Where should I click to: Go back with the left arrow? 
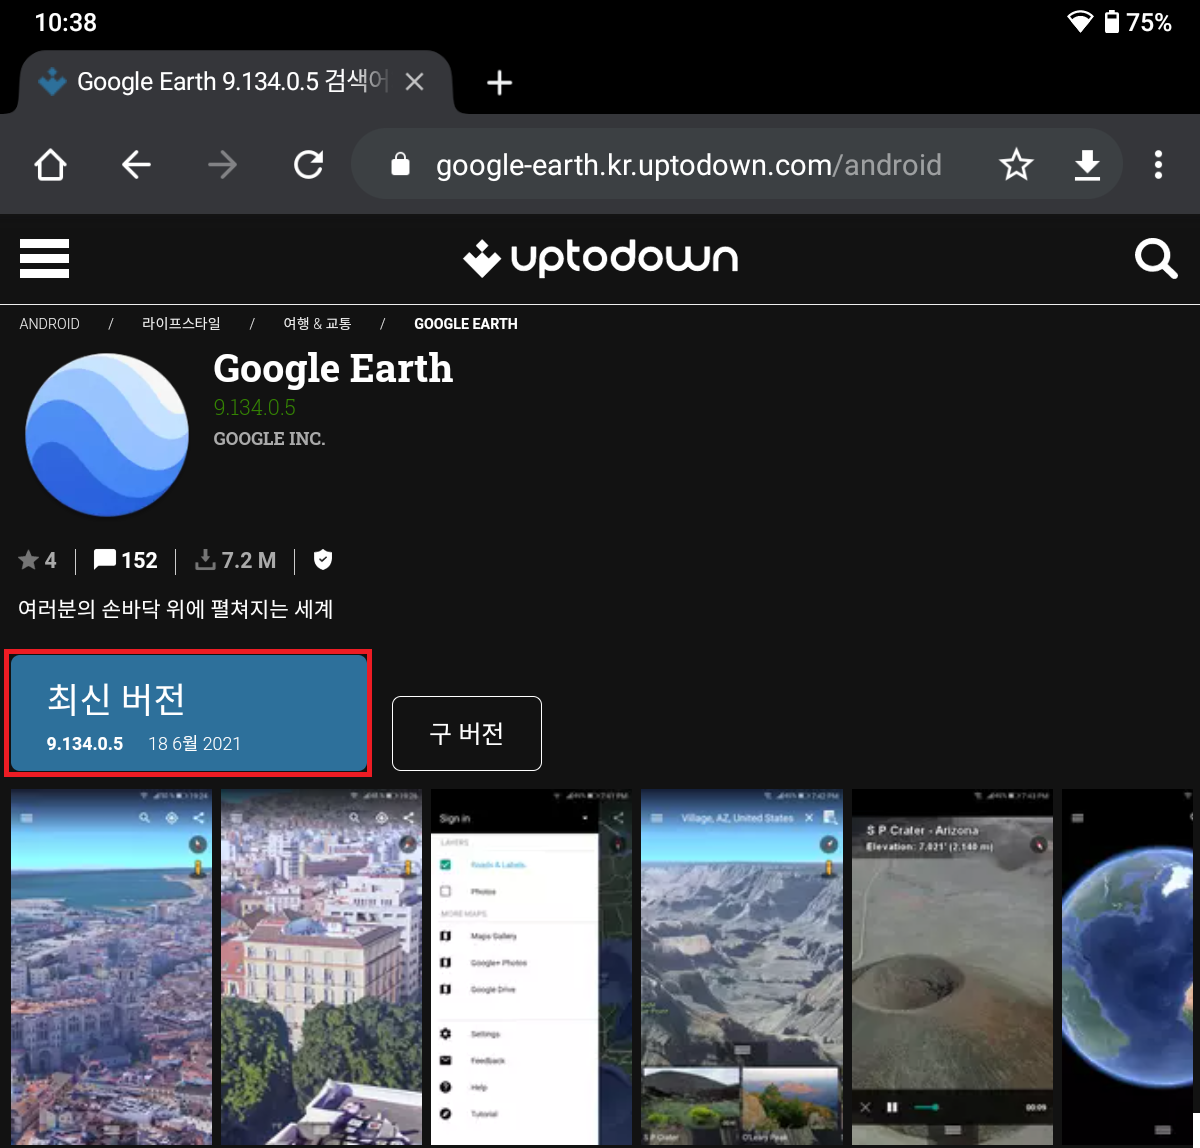[x=136, y=165]
